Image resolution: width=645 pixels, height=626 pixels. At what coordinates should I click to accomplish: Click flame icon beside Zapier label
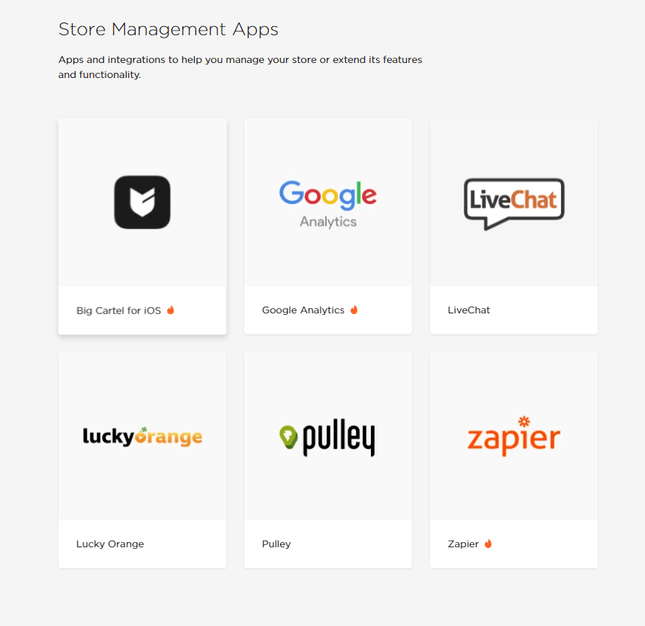point(488,544)
